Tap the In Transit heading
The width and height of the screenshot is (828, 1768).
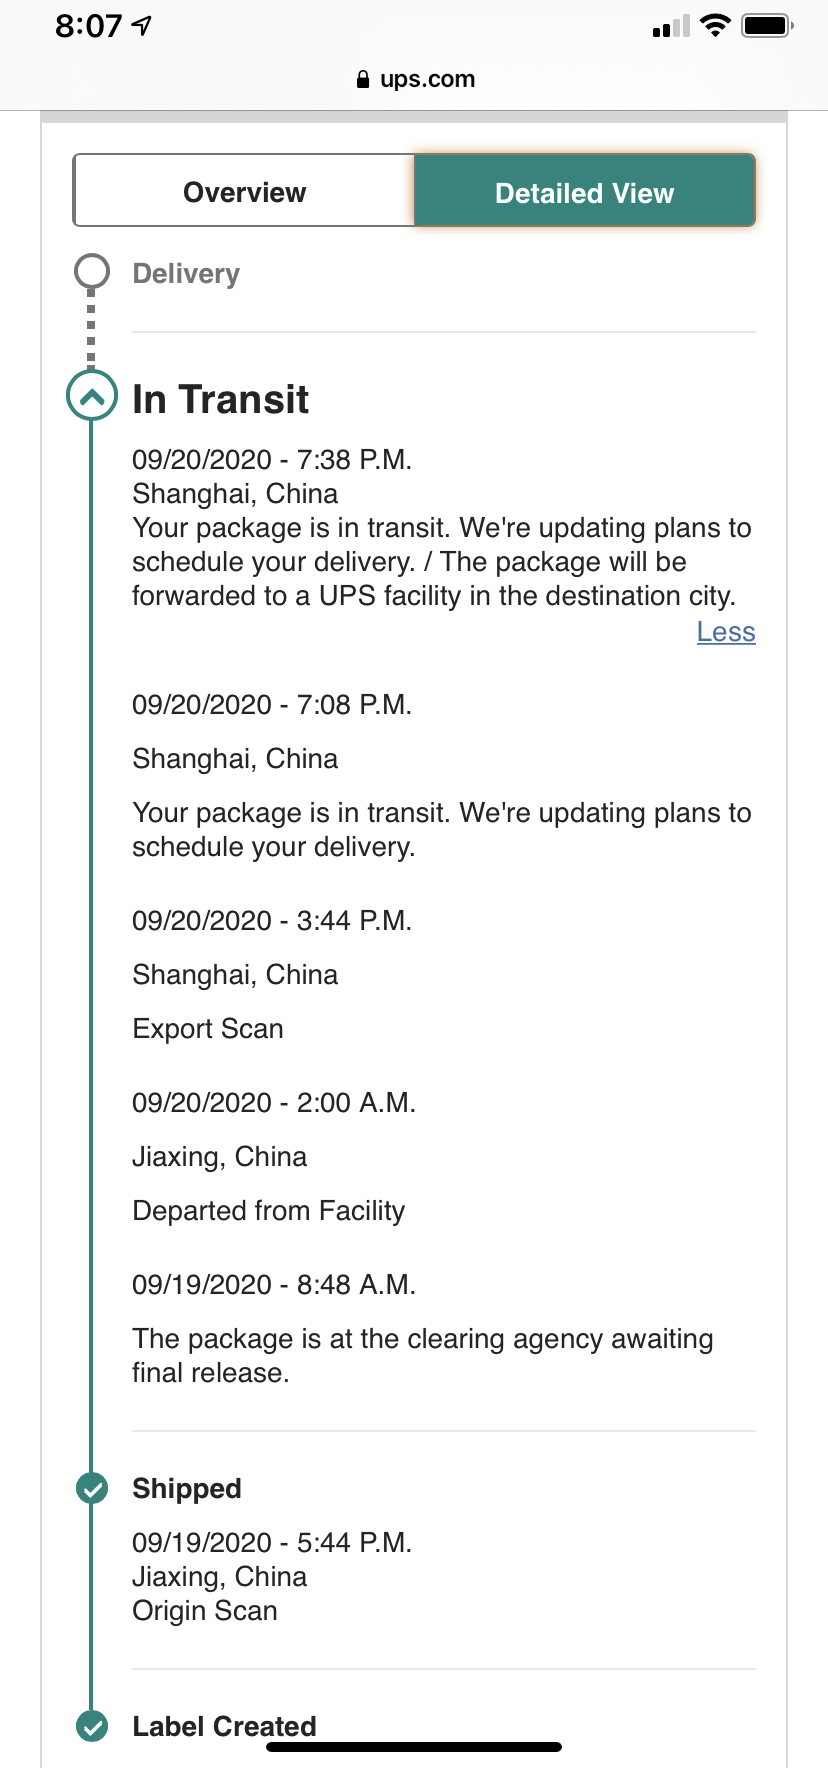click(x=221, y=399)
